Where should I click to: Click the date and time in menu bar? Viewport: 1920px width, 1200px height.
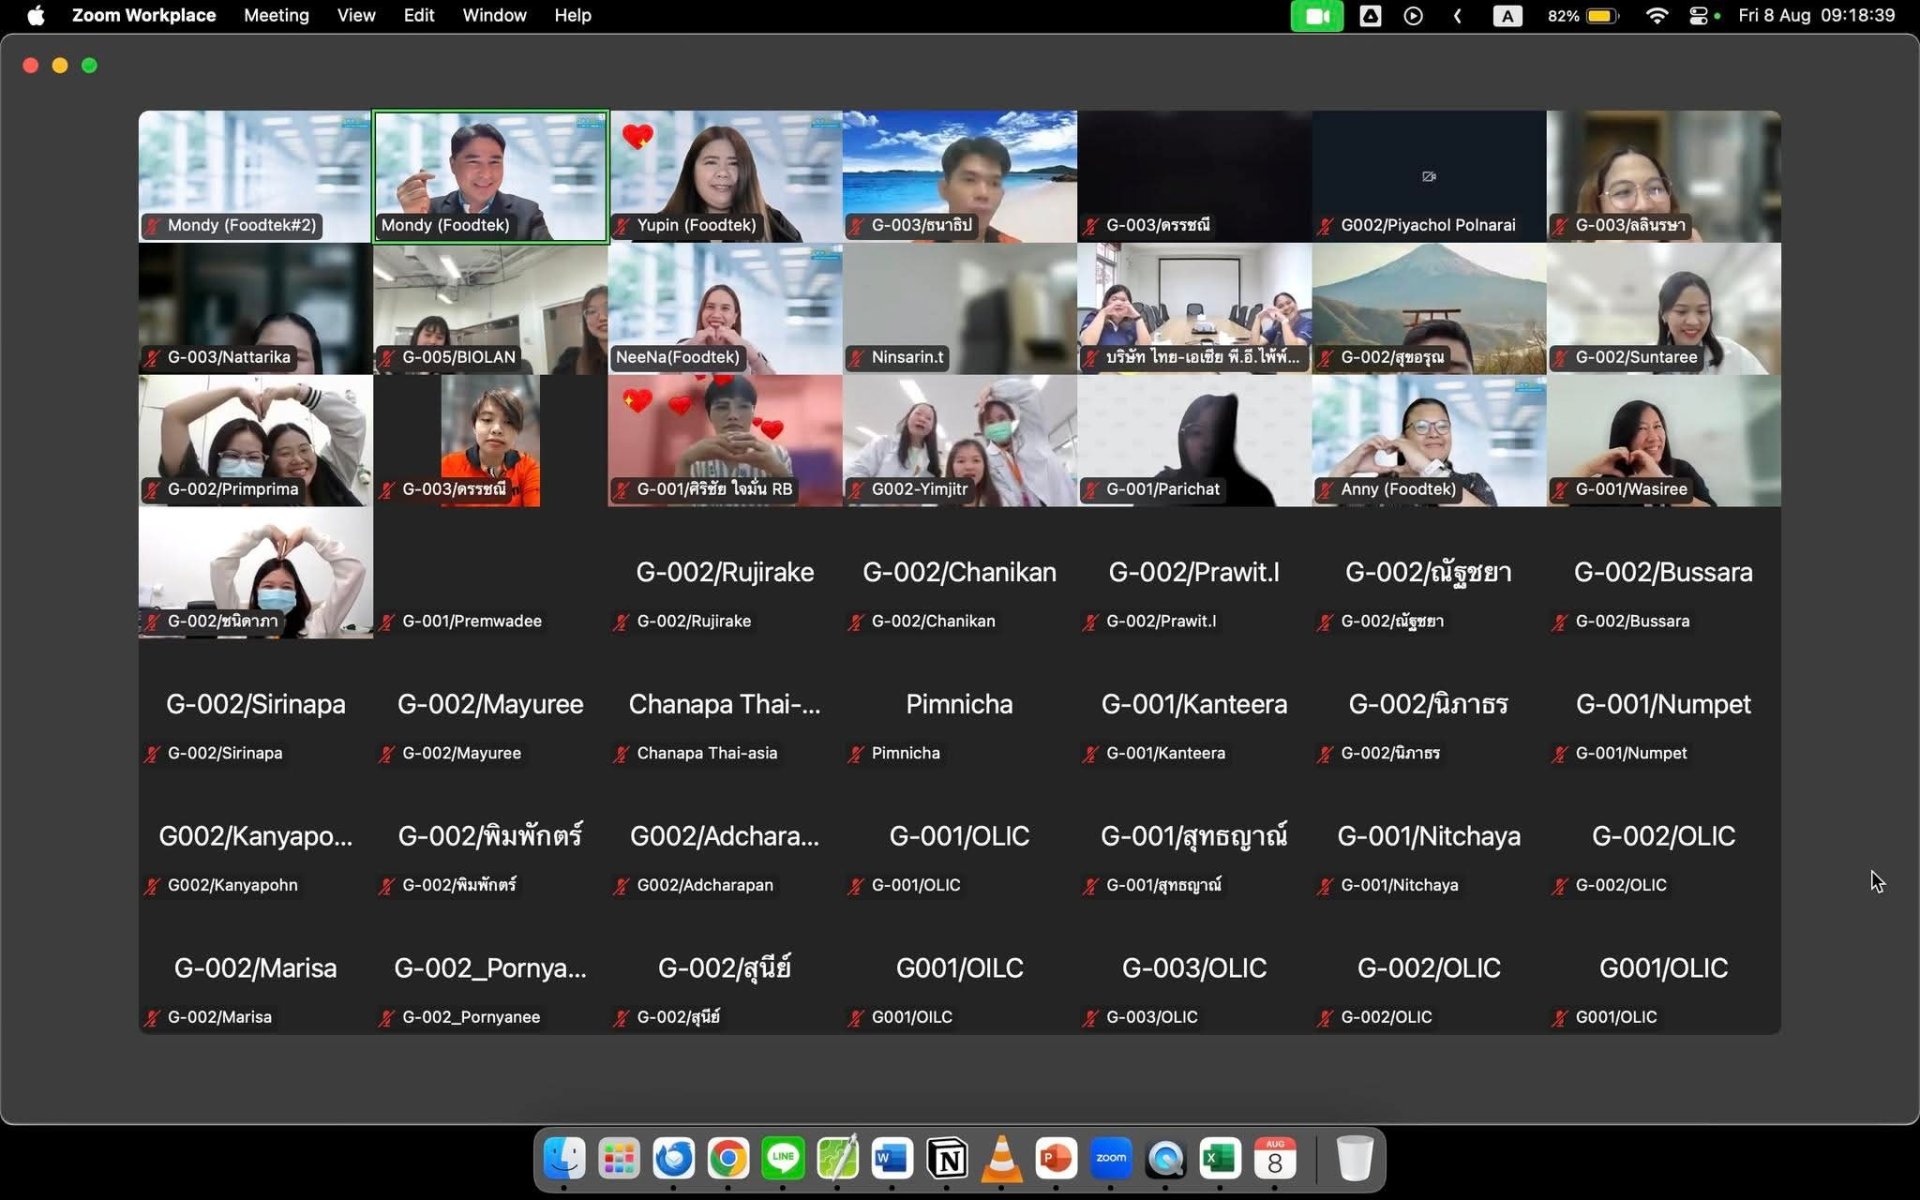coord(1816,16)
